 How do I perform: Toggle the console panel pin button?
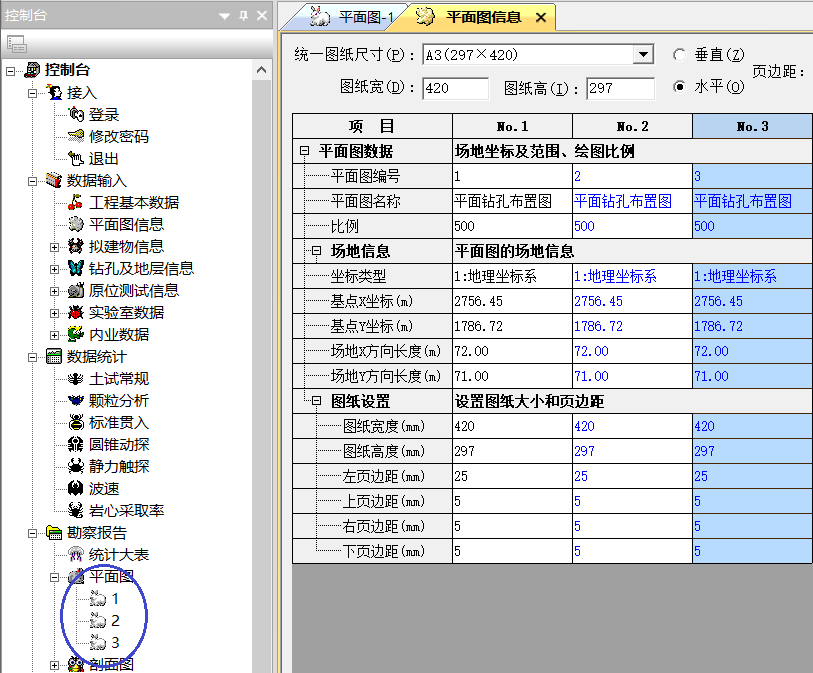pyautogui.click(x=243, y=16)
